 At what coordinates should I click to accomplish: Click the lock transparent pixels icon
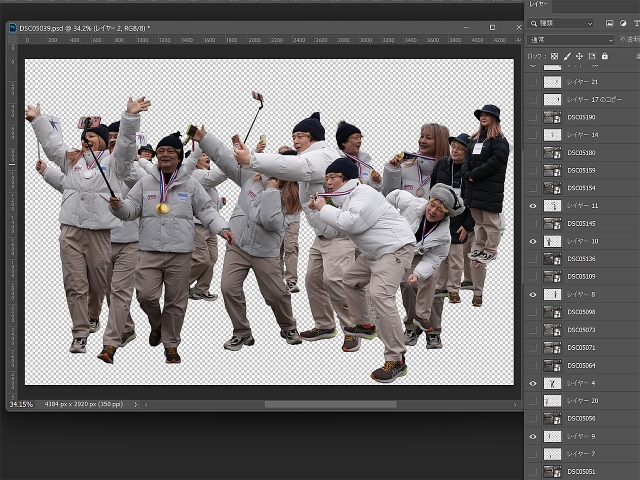pyautogui.click(x=554, y=56)
